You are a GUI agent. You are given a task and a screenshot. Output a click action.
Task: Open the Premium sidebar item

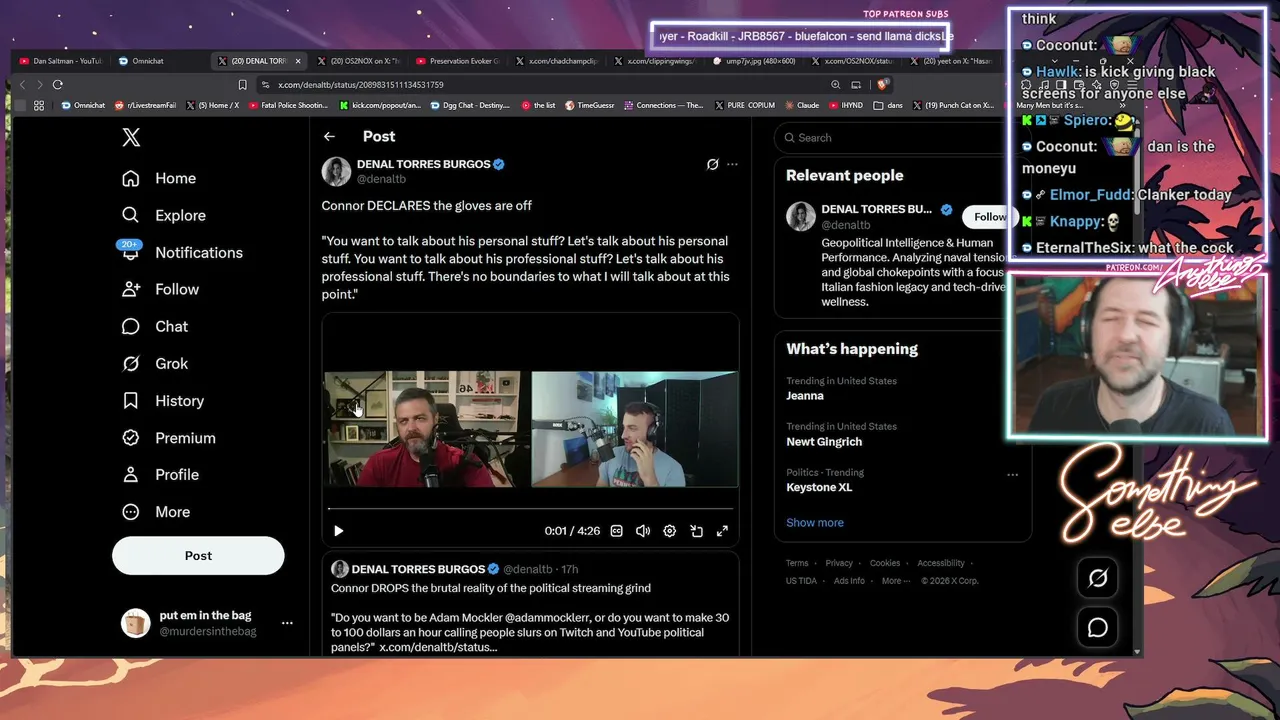168,437
